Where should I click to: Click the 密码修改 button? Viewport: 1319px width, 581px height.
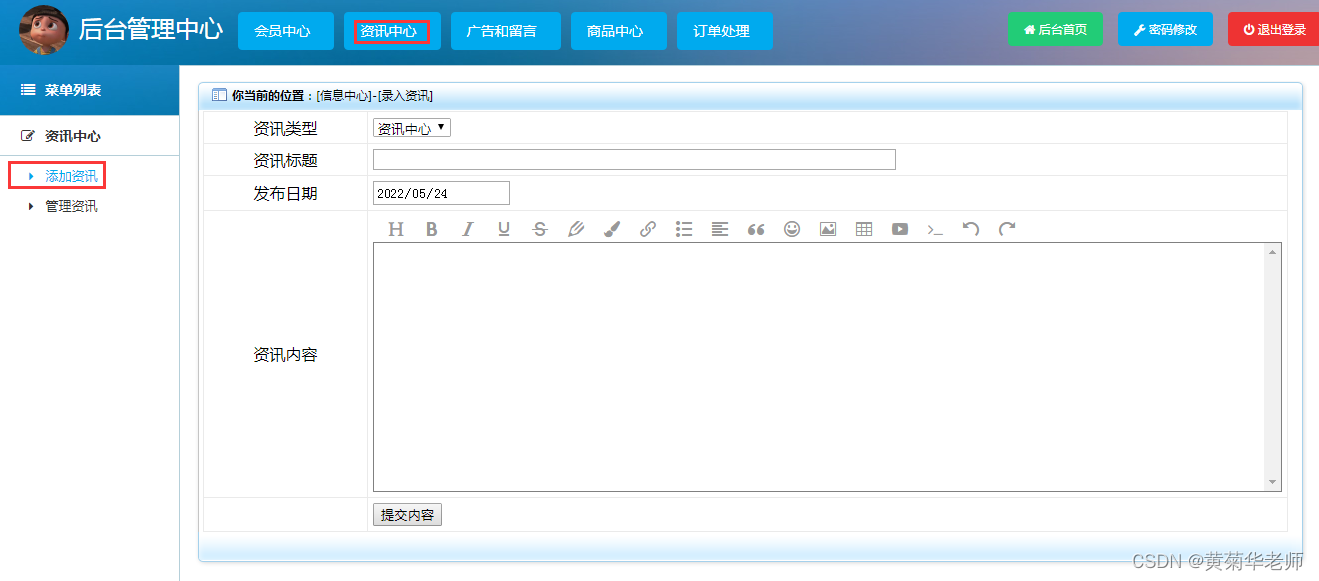coord(1165,29)
